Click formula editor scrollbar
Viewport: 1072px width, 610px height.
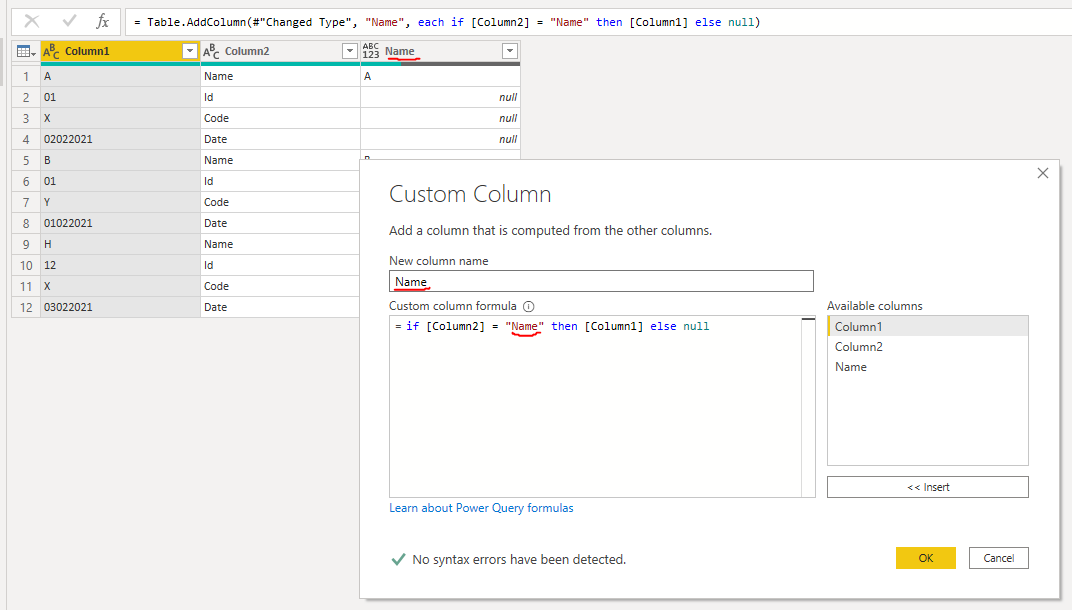click(x=808, y=406)
